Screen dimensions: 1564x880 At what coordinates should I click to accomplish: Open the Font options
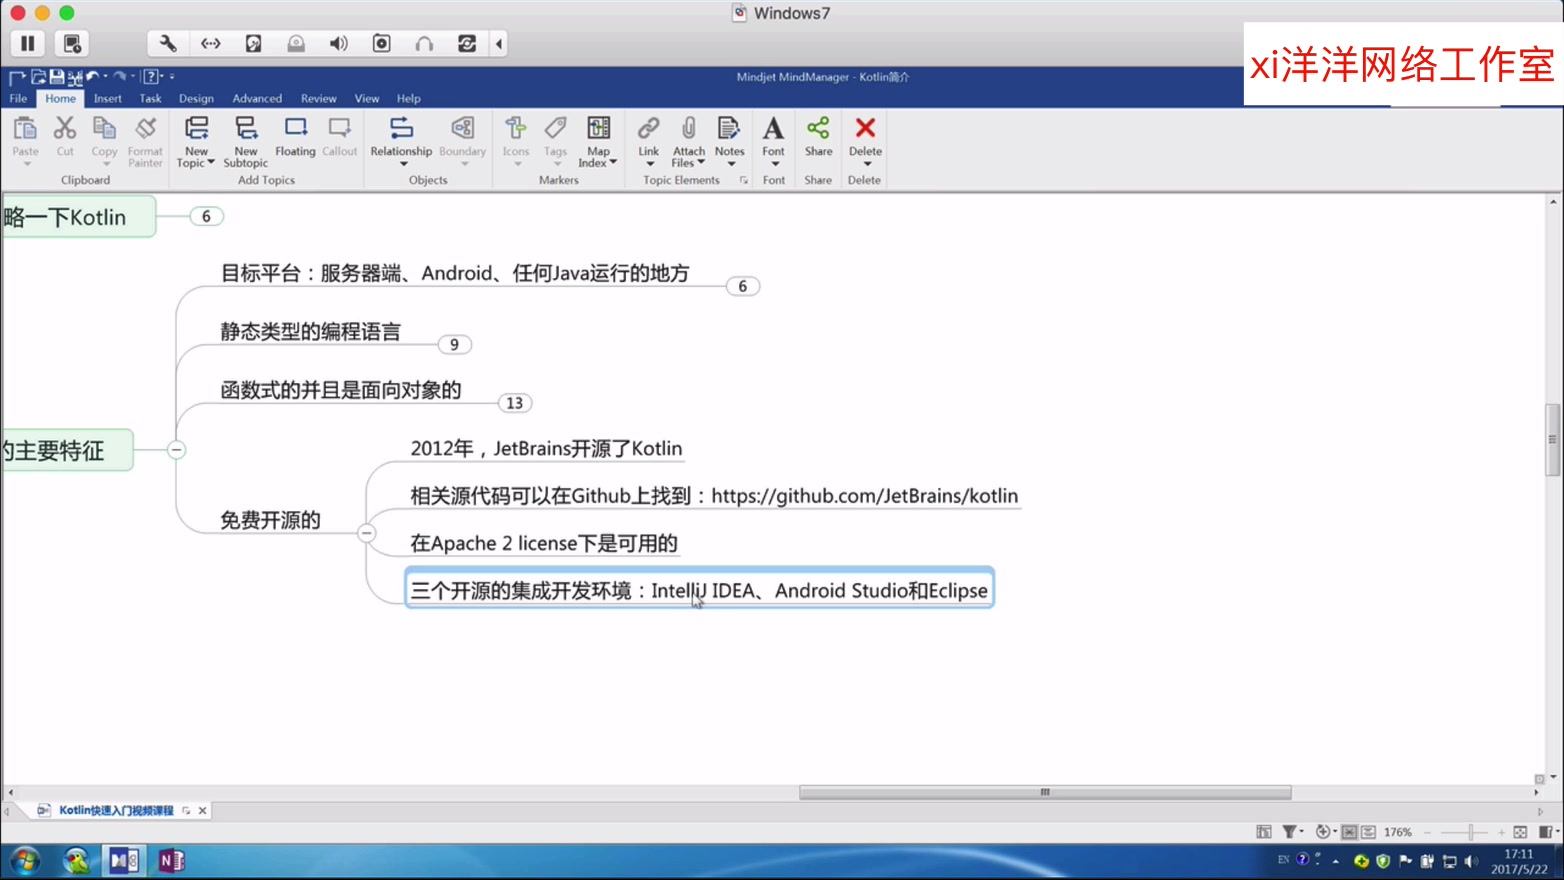pos(773,141)
